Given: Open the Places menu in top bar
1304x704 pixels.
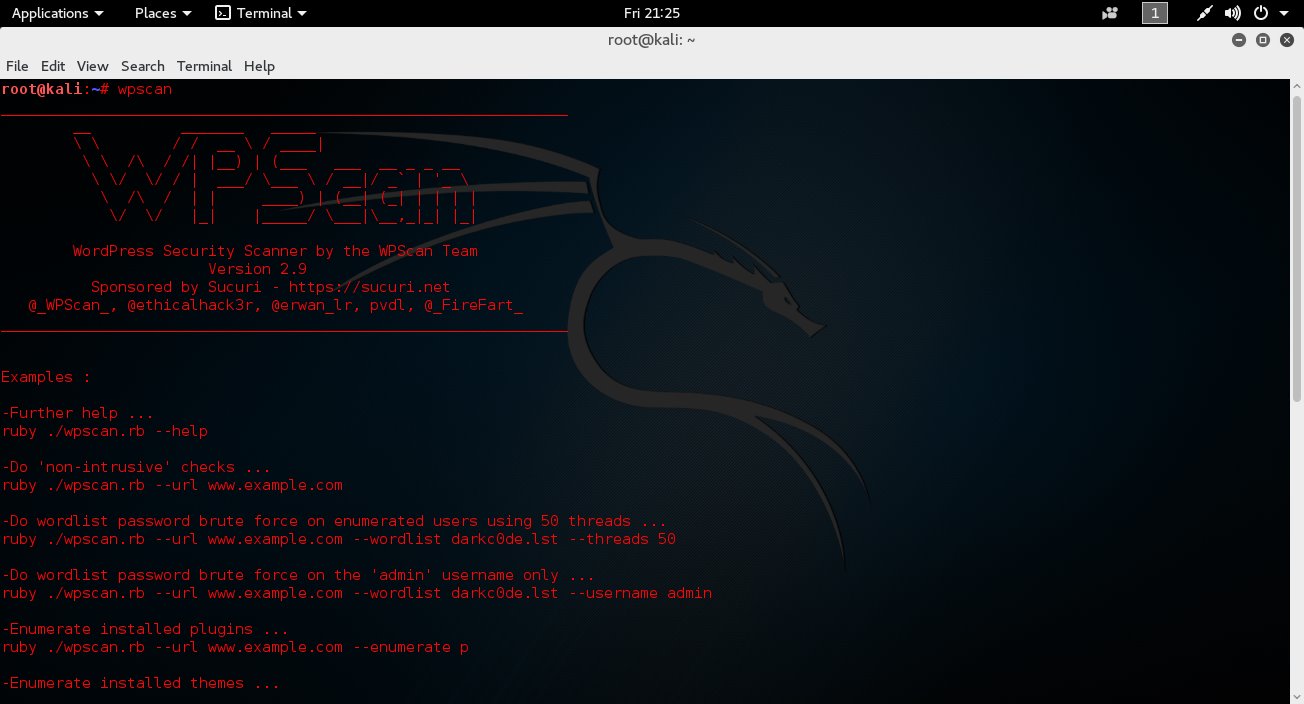Looking at the screenshot, I should [x=163, y=13].
